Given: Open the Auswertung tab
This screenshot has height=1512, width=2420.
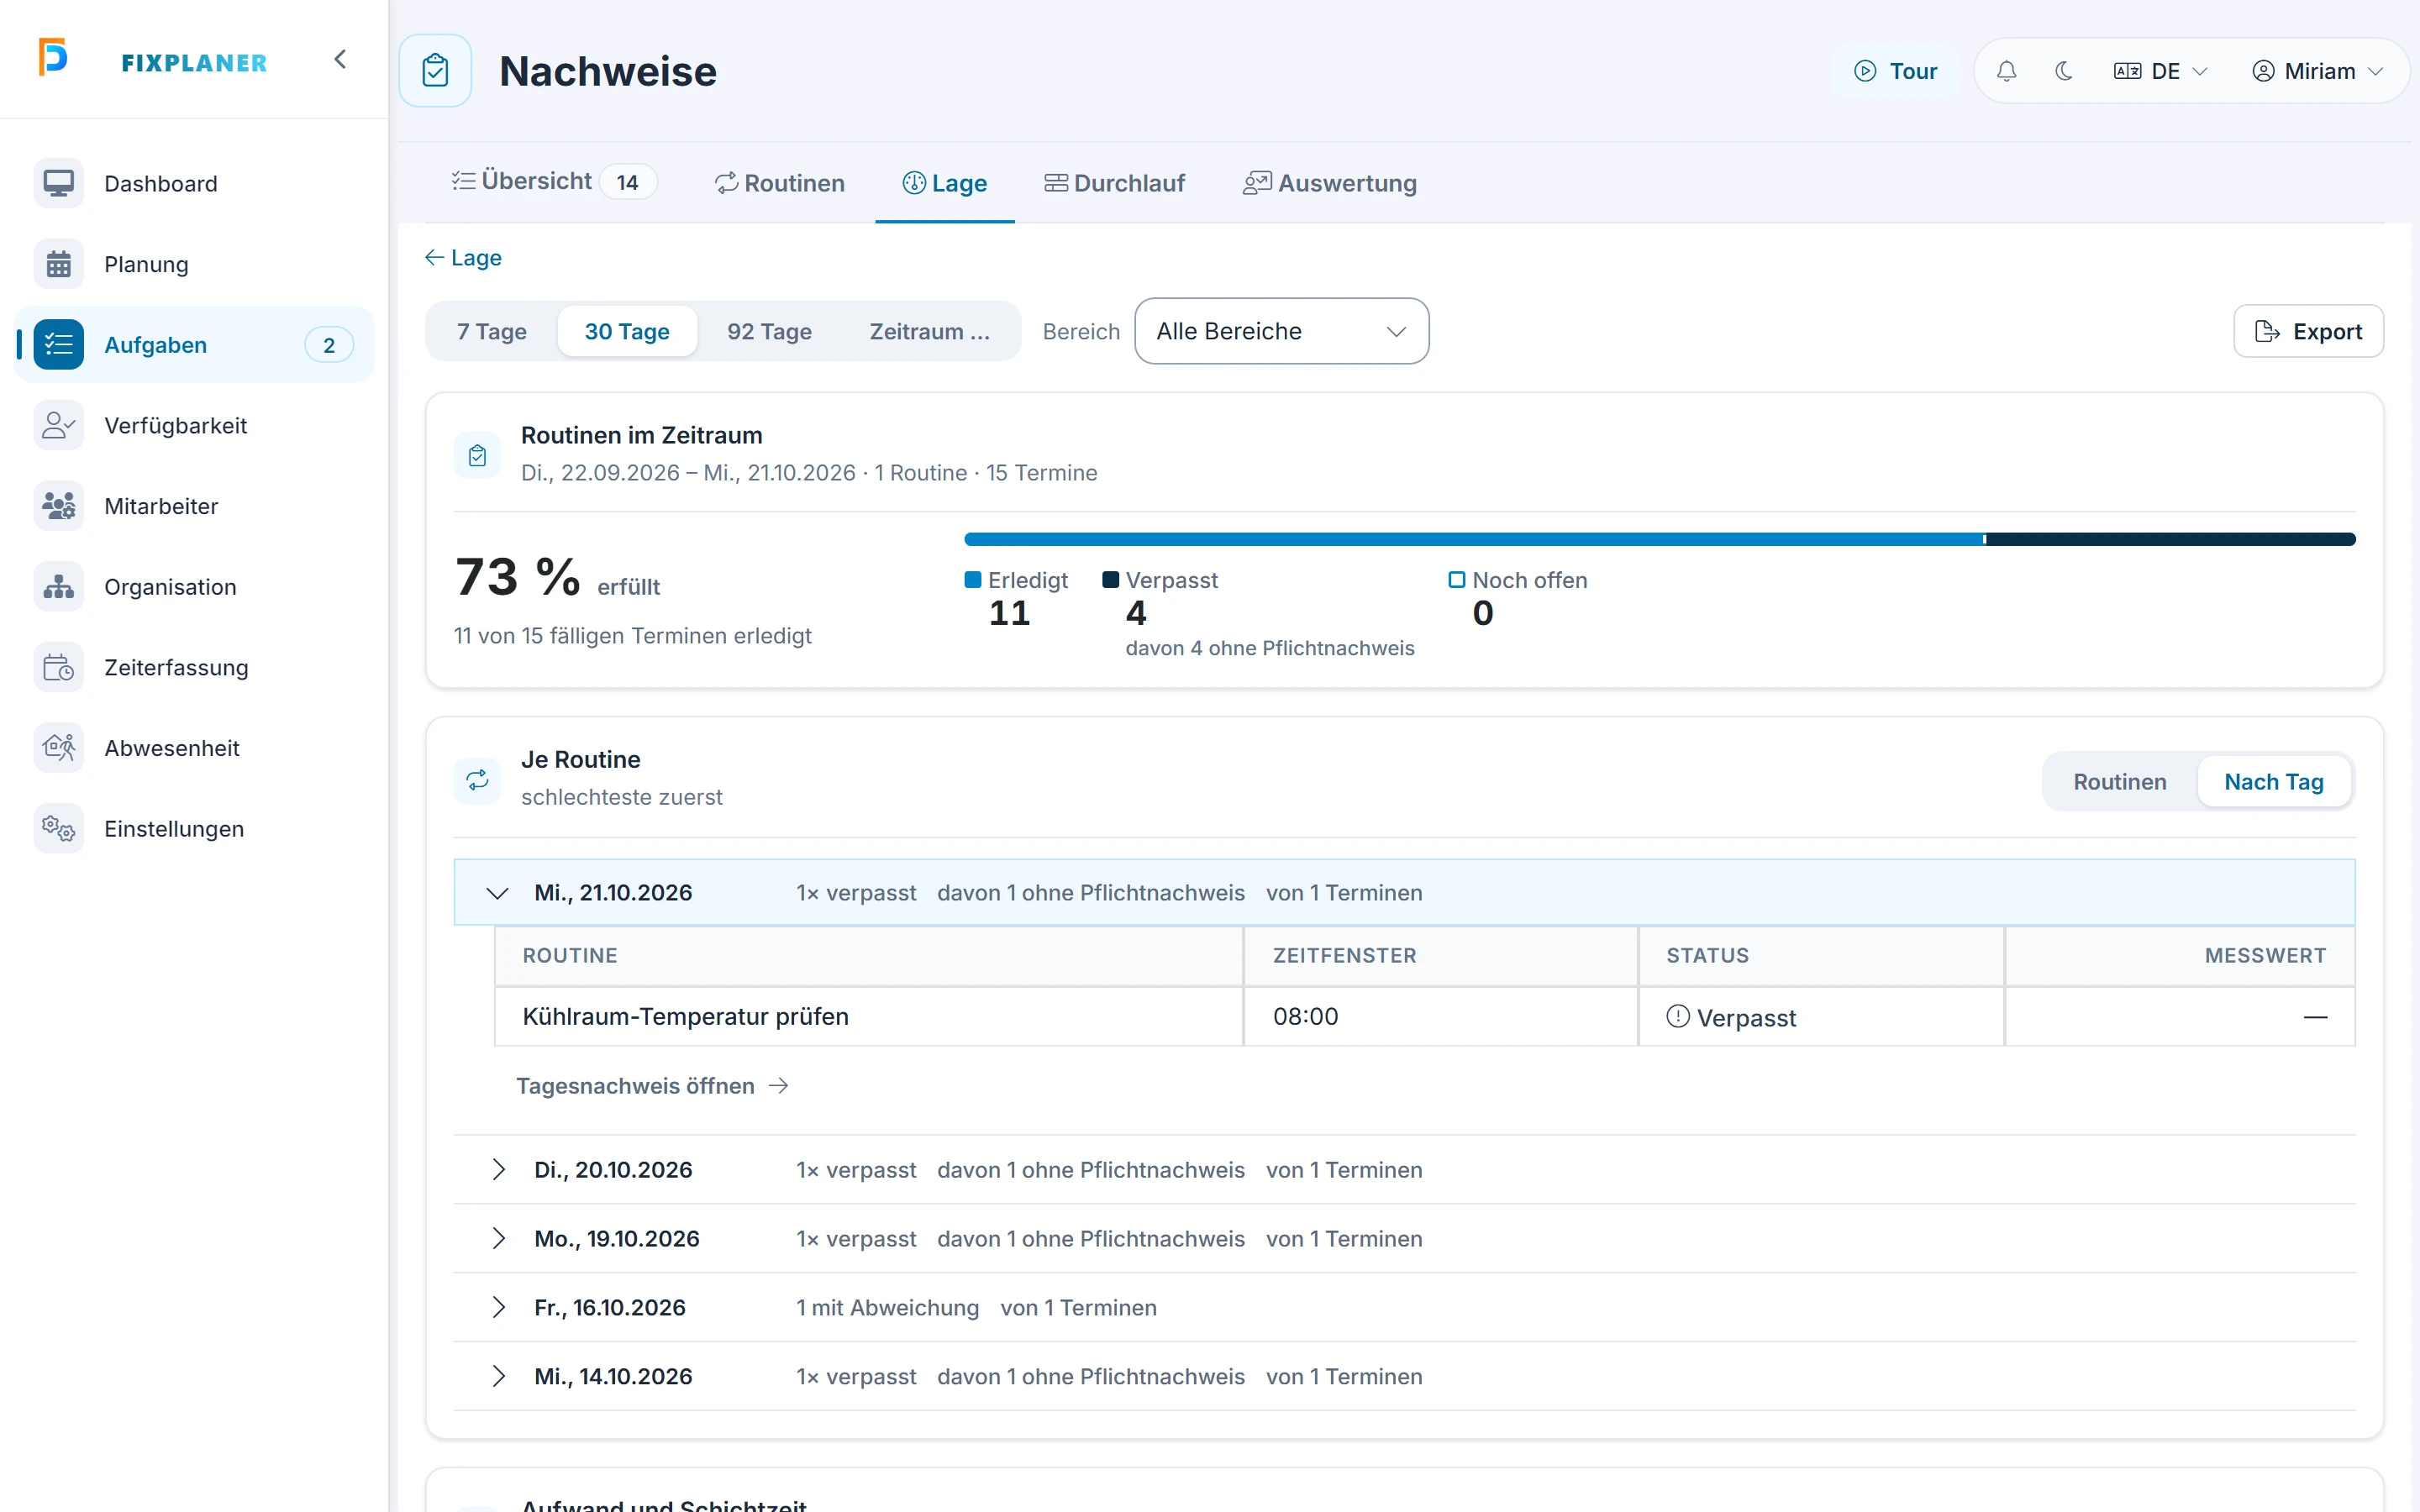Looking at the screenshot, I should point(1330,183).
